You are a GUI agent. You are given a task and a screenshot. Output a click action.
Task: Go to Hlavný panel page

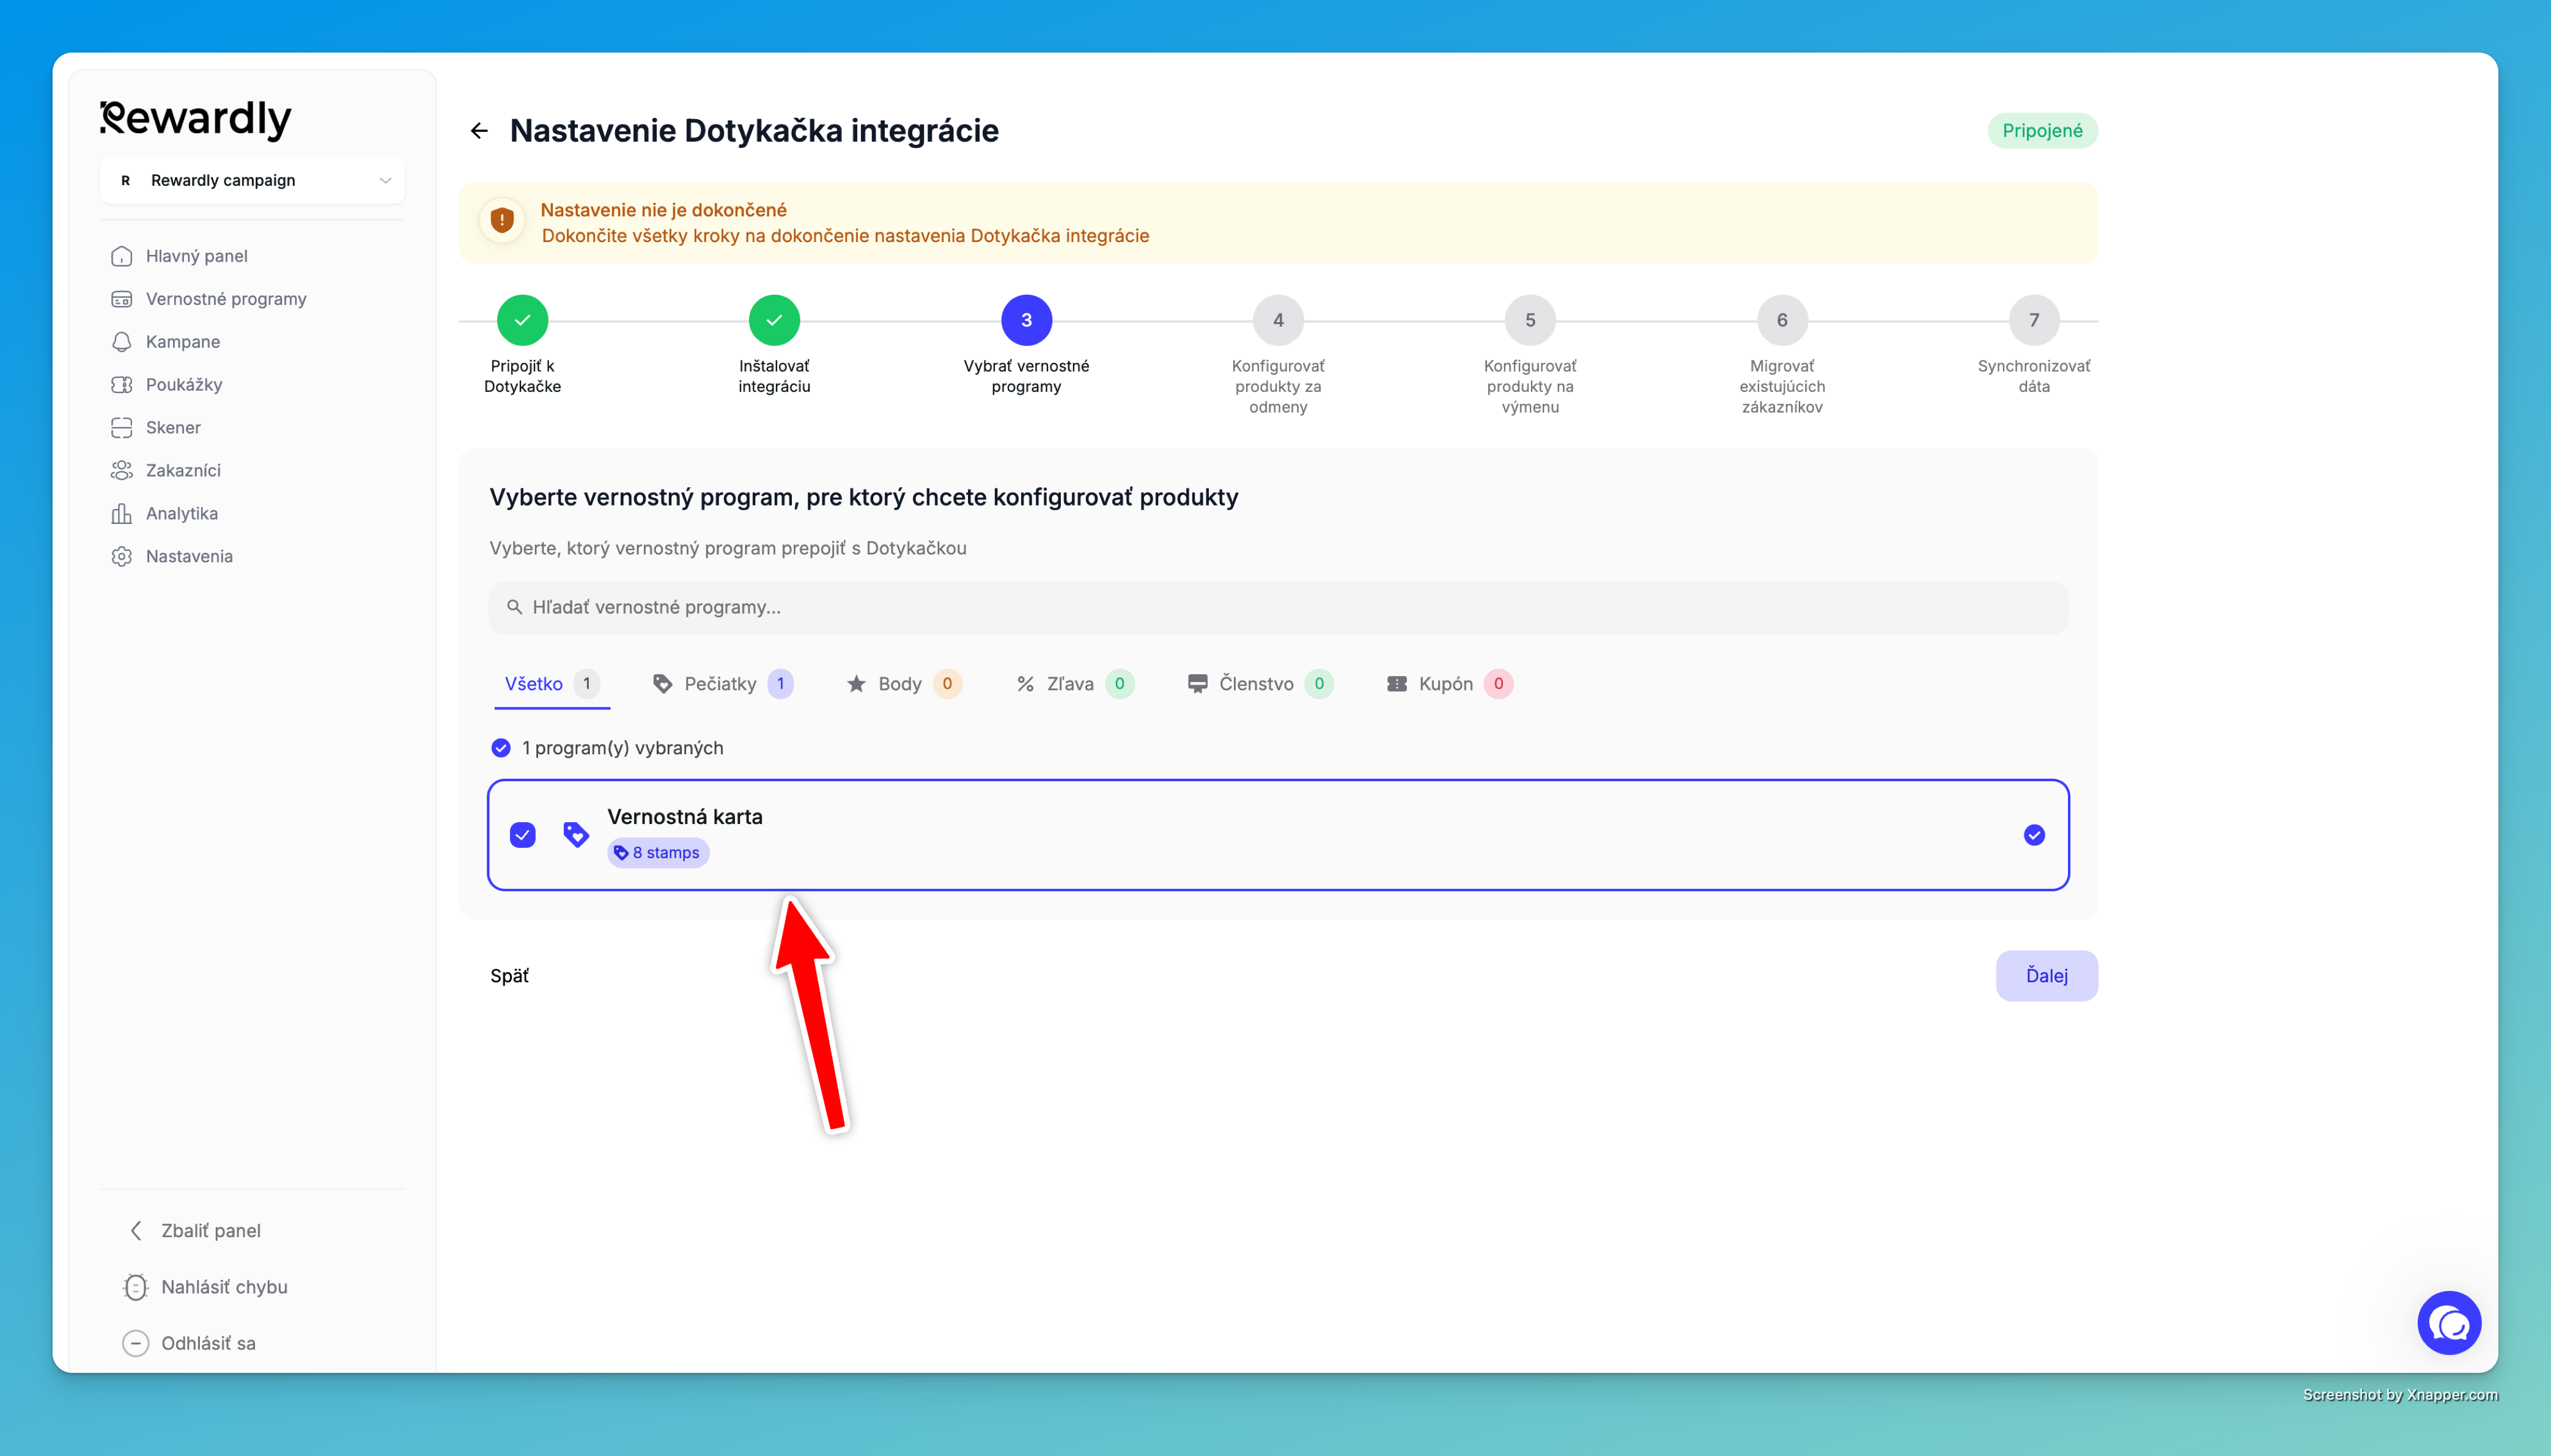(x=196, y=256)
